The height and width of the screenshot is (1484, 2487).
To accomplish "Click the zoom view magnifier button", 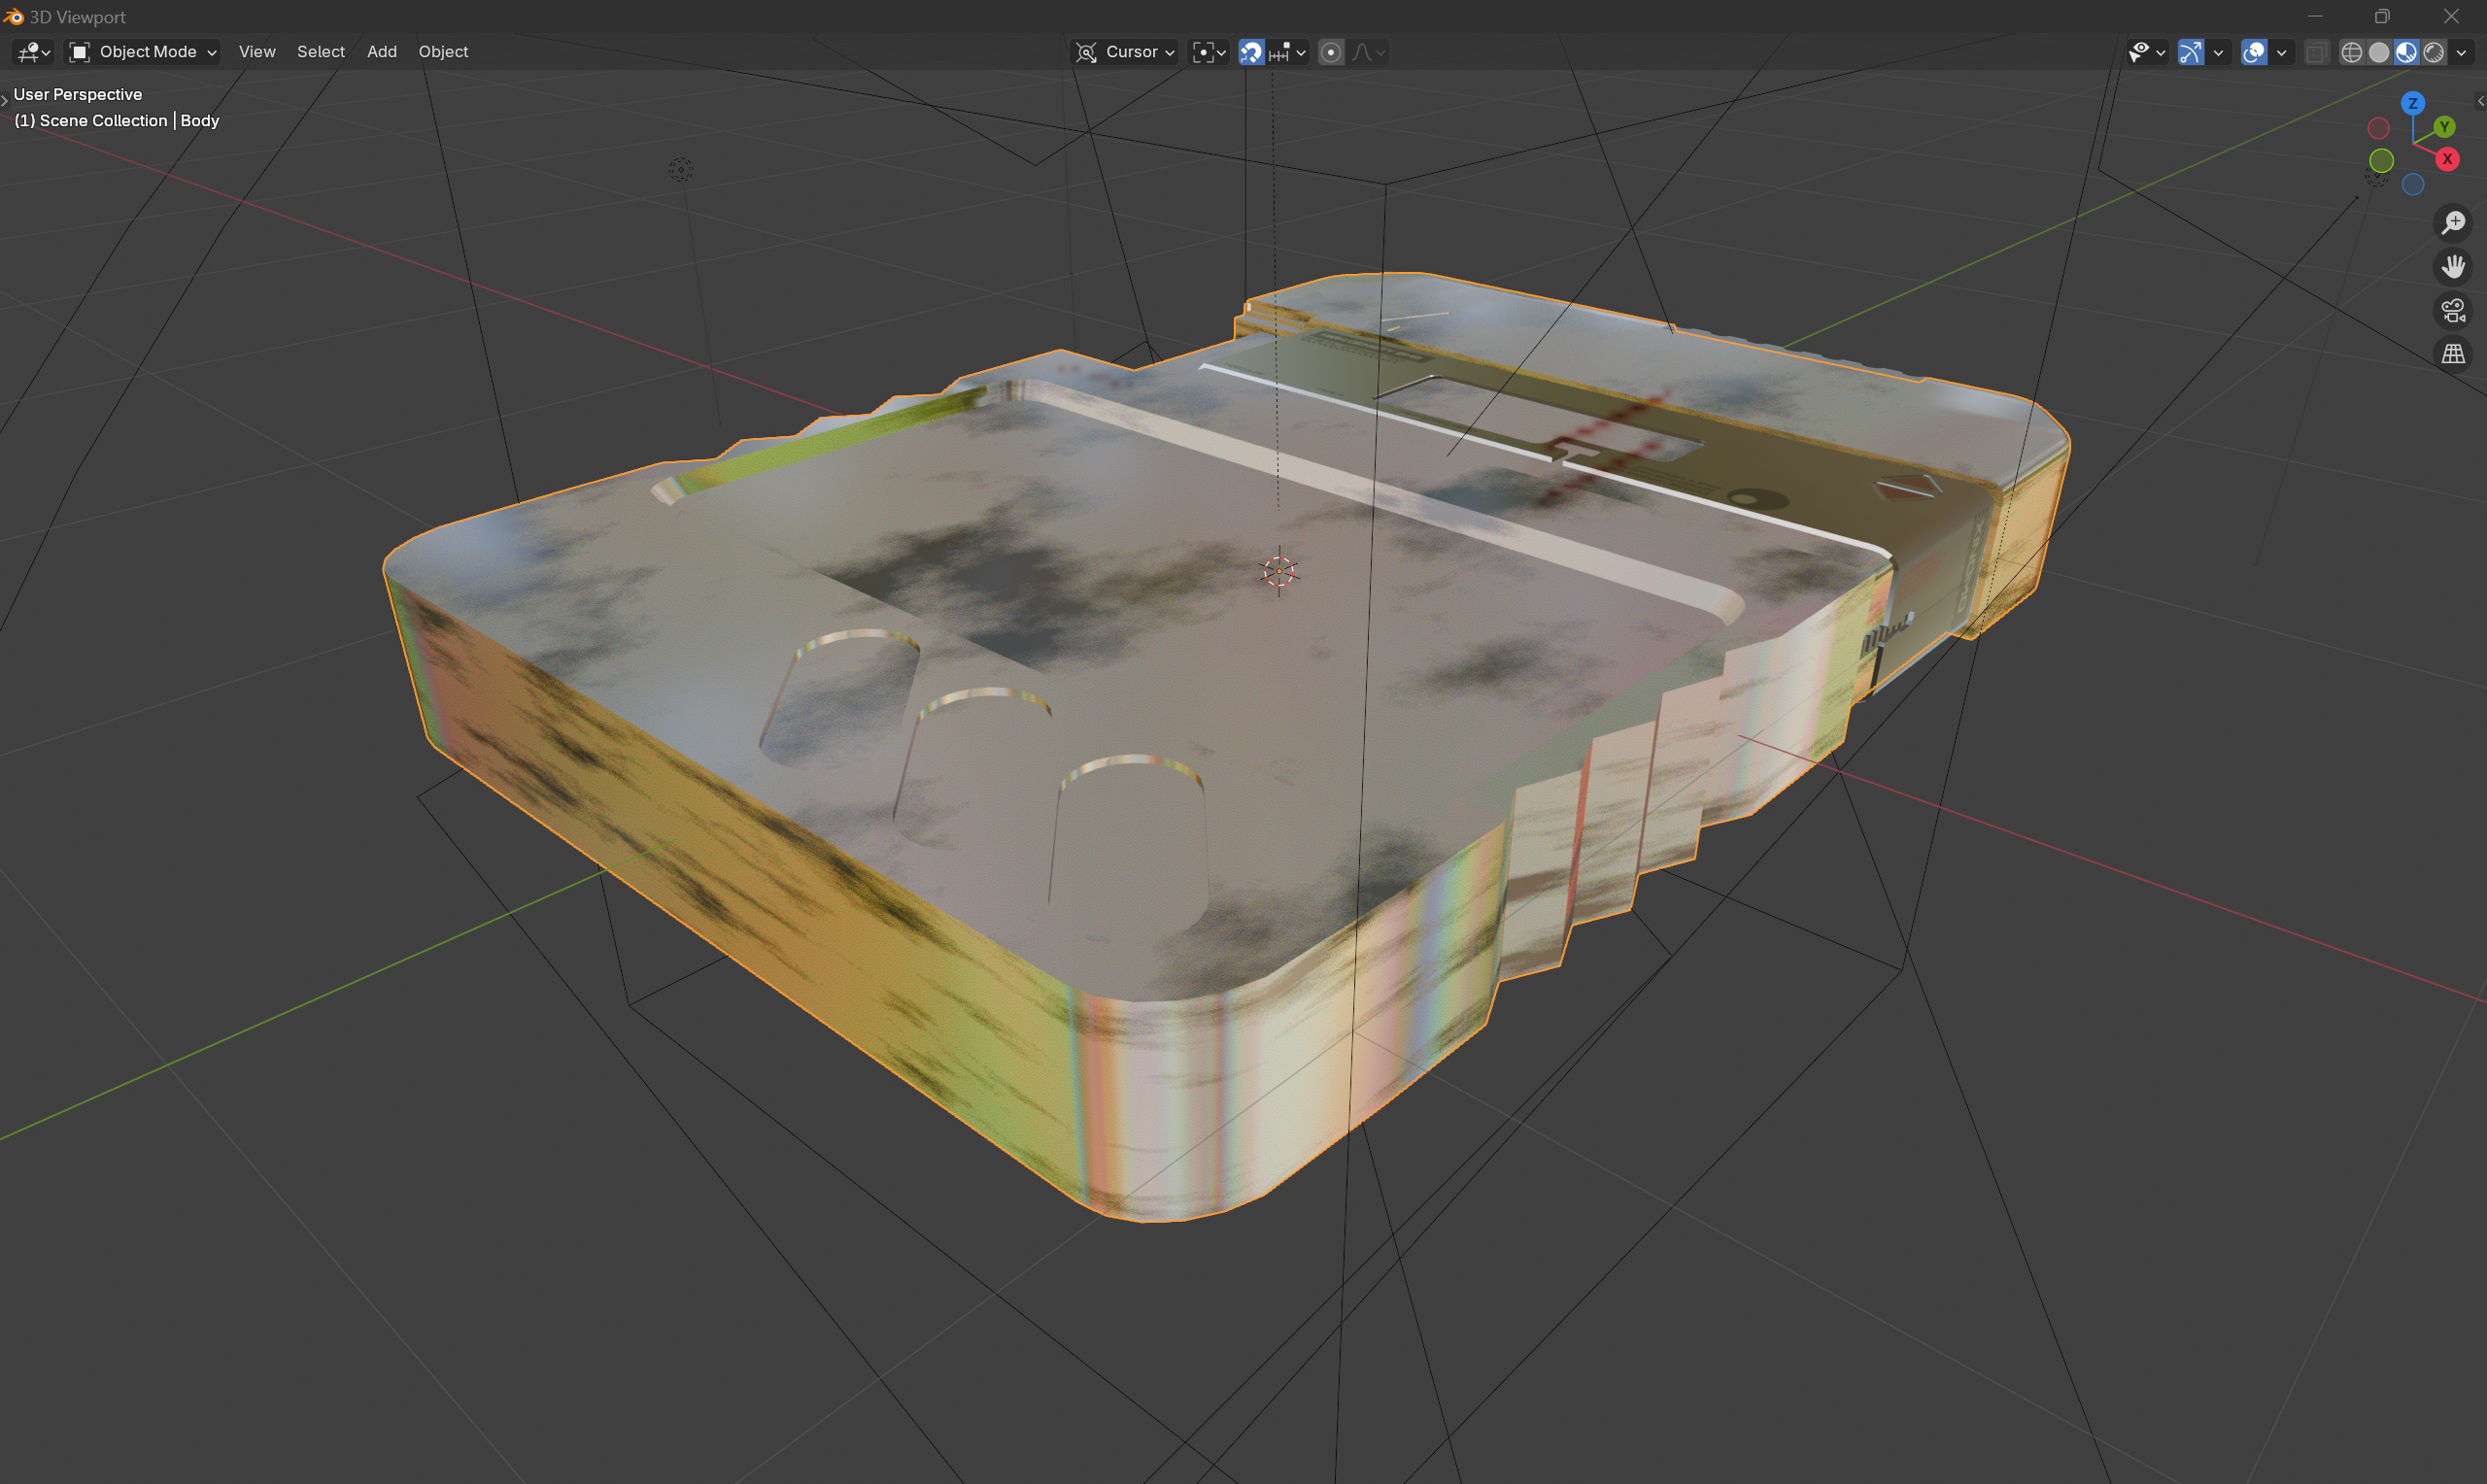I will tap(2453, 222).
